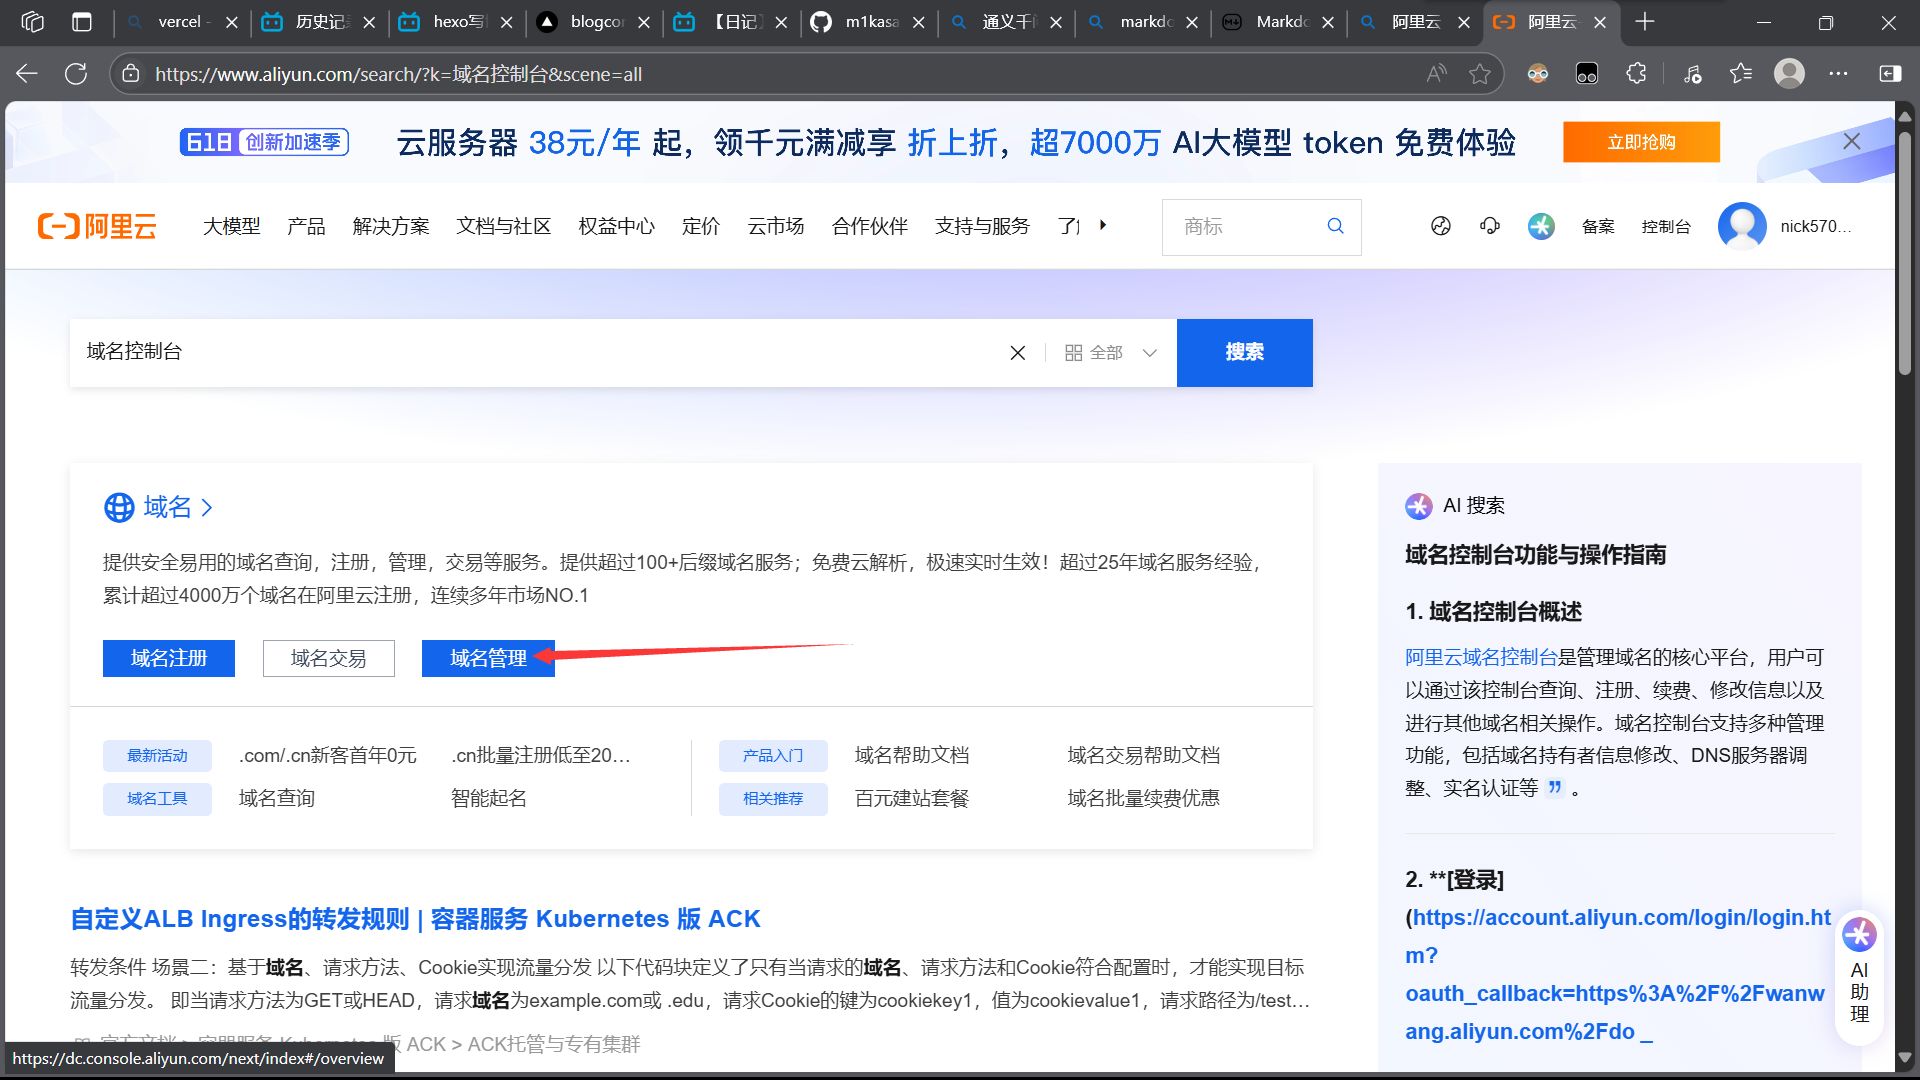Viewport: 1920px width, 1080px height.
Task: Open the favorites list icon
Action: [1741, 73]
